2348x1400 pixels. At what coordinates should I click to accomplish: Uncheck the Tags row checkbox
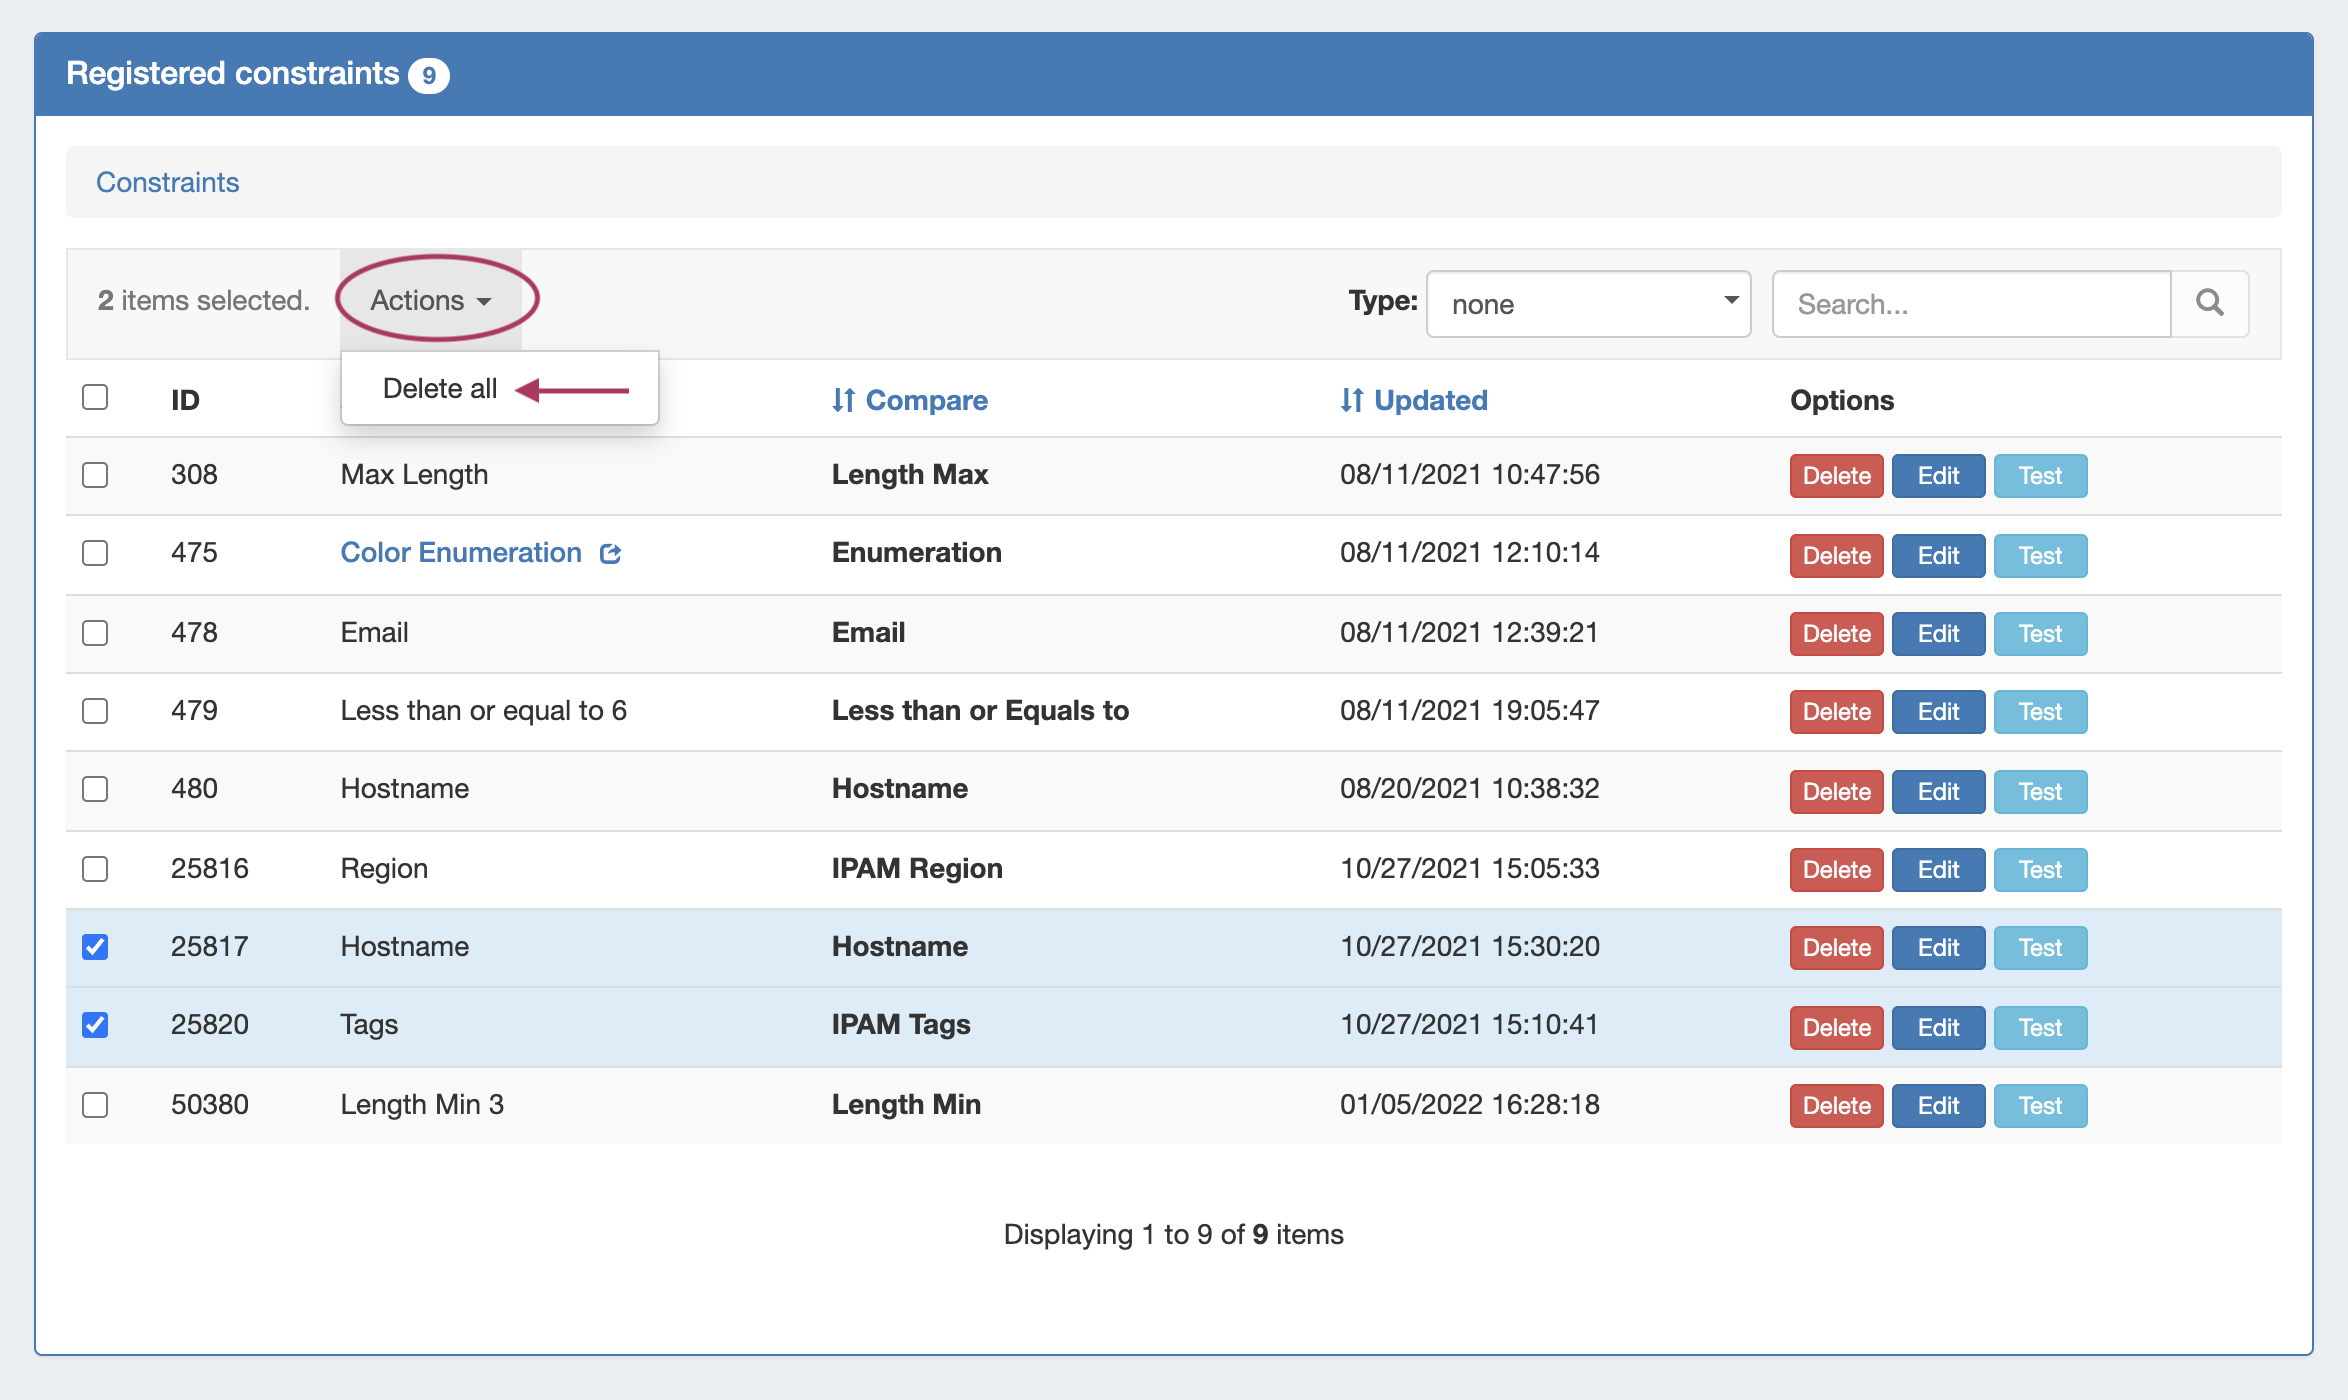95,1025
